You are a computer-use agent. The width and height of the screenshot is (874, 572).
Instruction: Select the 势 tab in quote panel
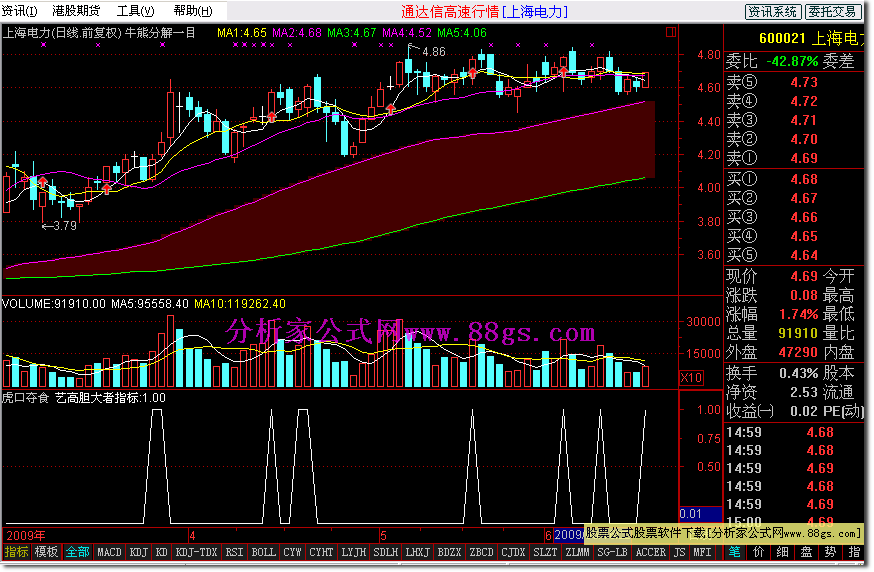click(831, 552)
